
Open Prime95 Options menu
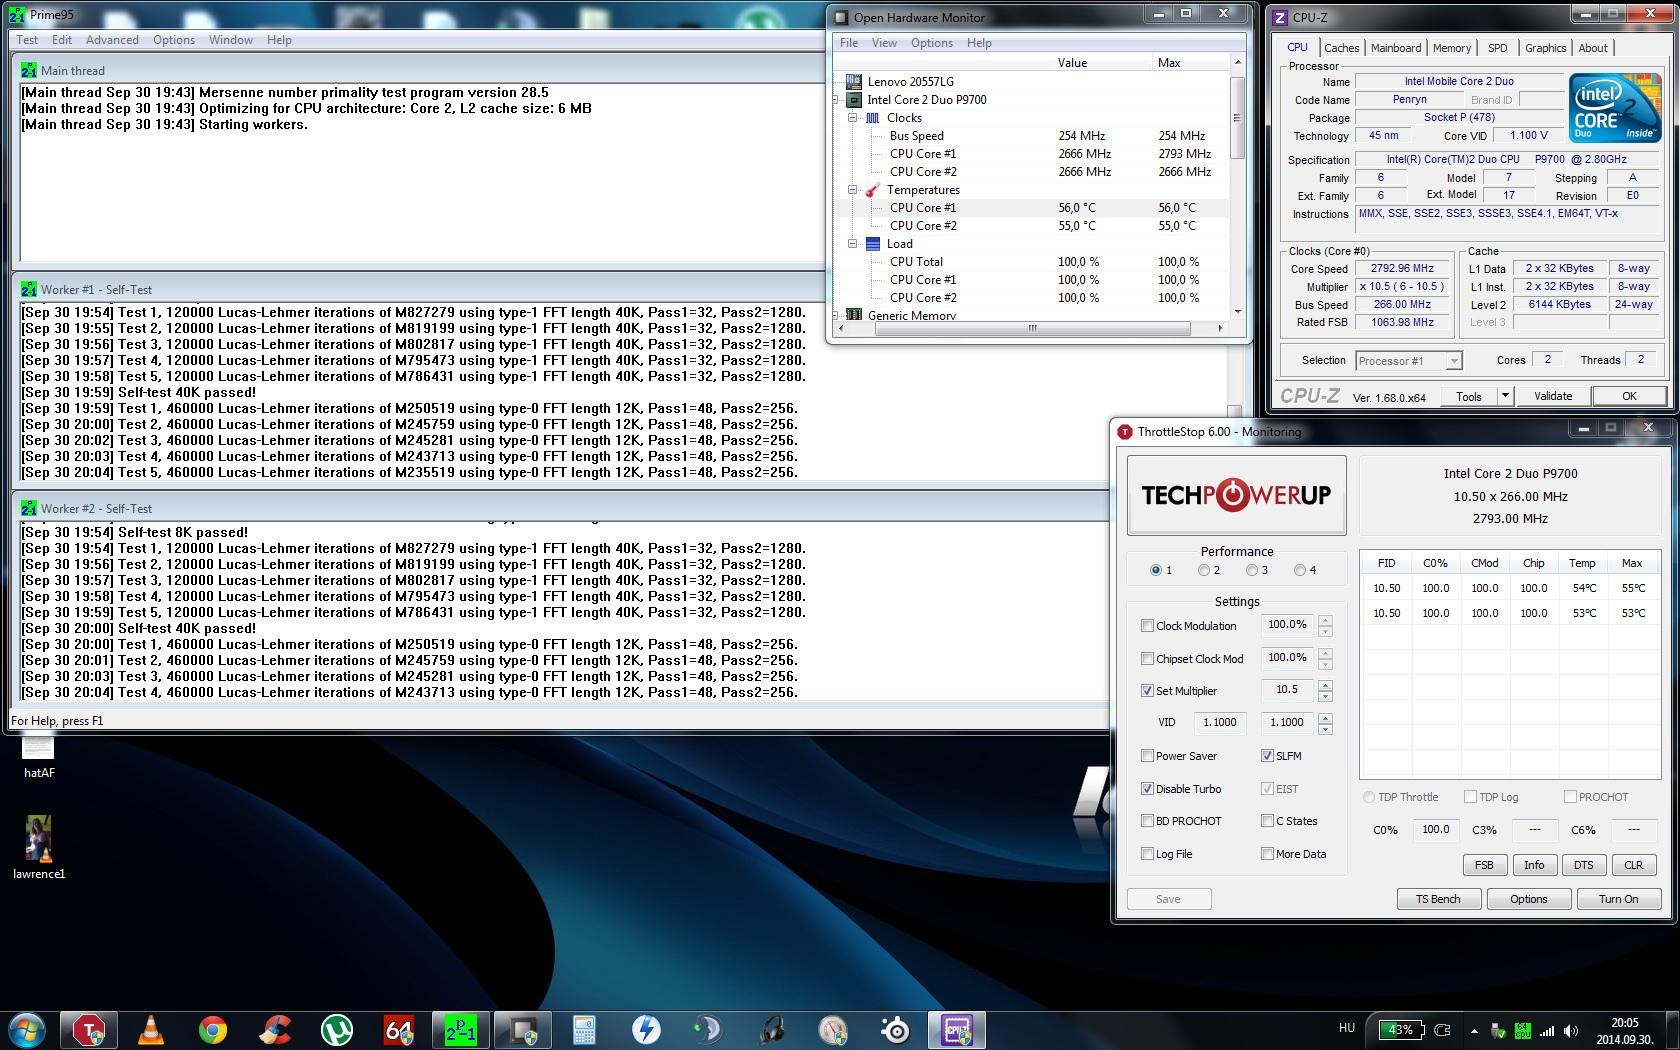(174, 40)
